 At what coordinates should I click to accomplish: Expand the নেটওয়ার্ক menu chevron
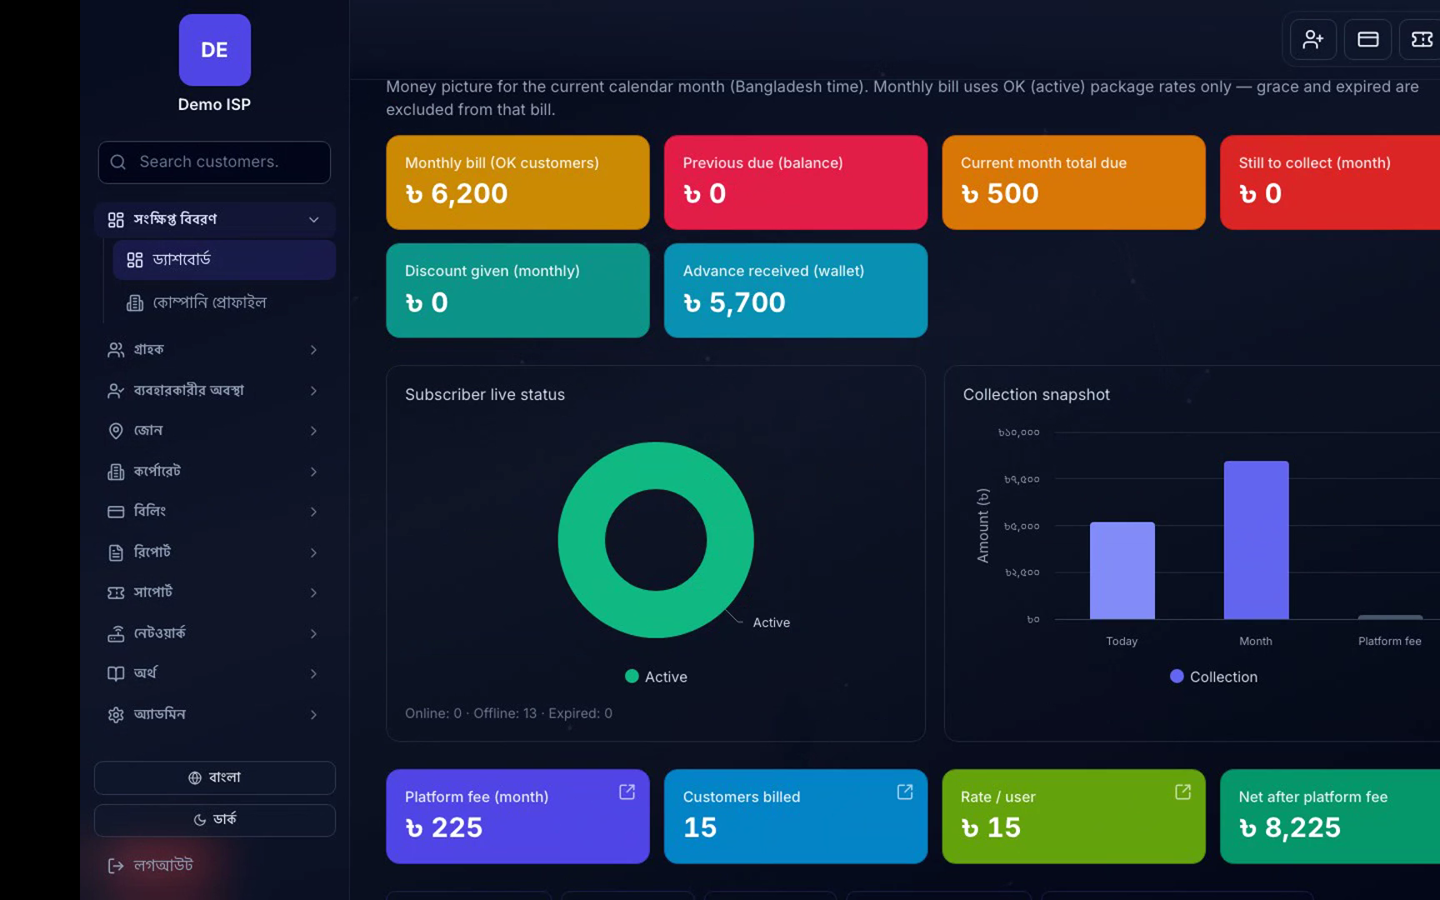pyautogui.click(x=314, y=634)
